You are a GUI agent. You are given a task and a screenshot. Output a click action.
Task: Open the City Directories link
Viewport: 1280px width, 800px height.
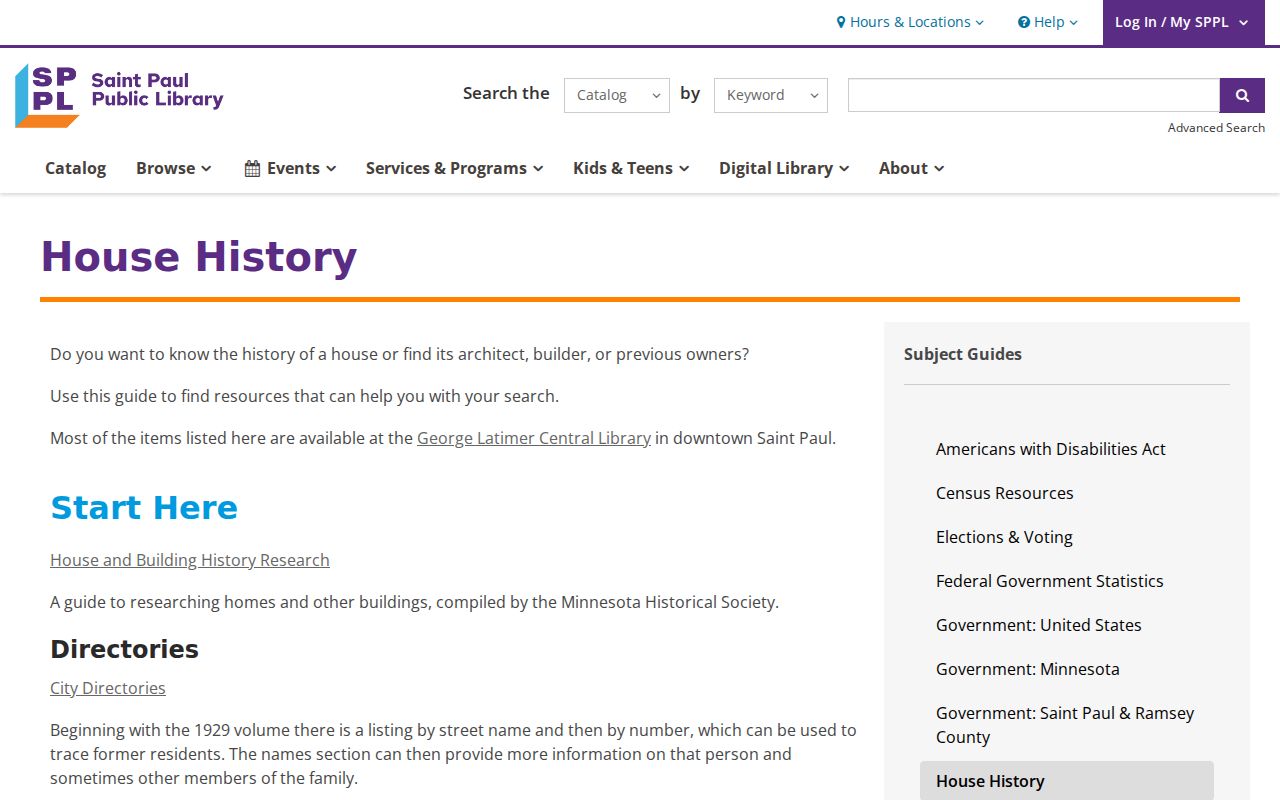tap(108, 688)
